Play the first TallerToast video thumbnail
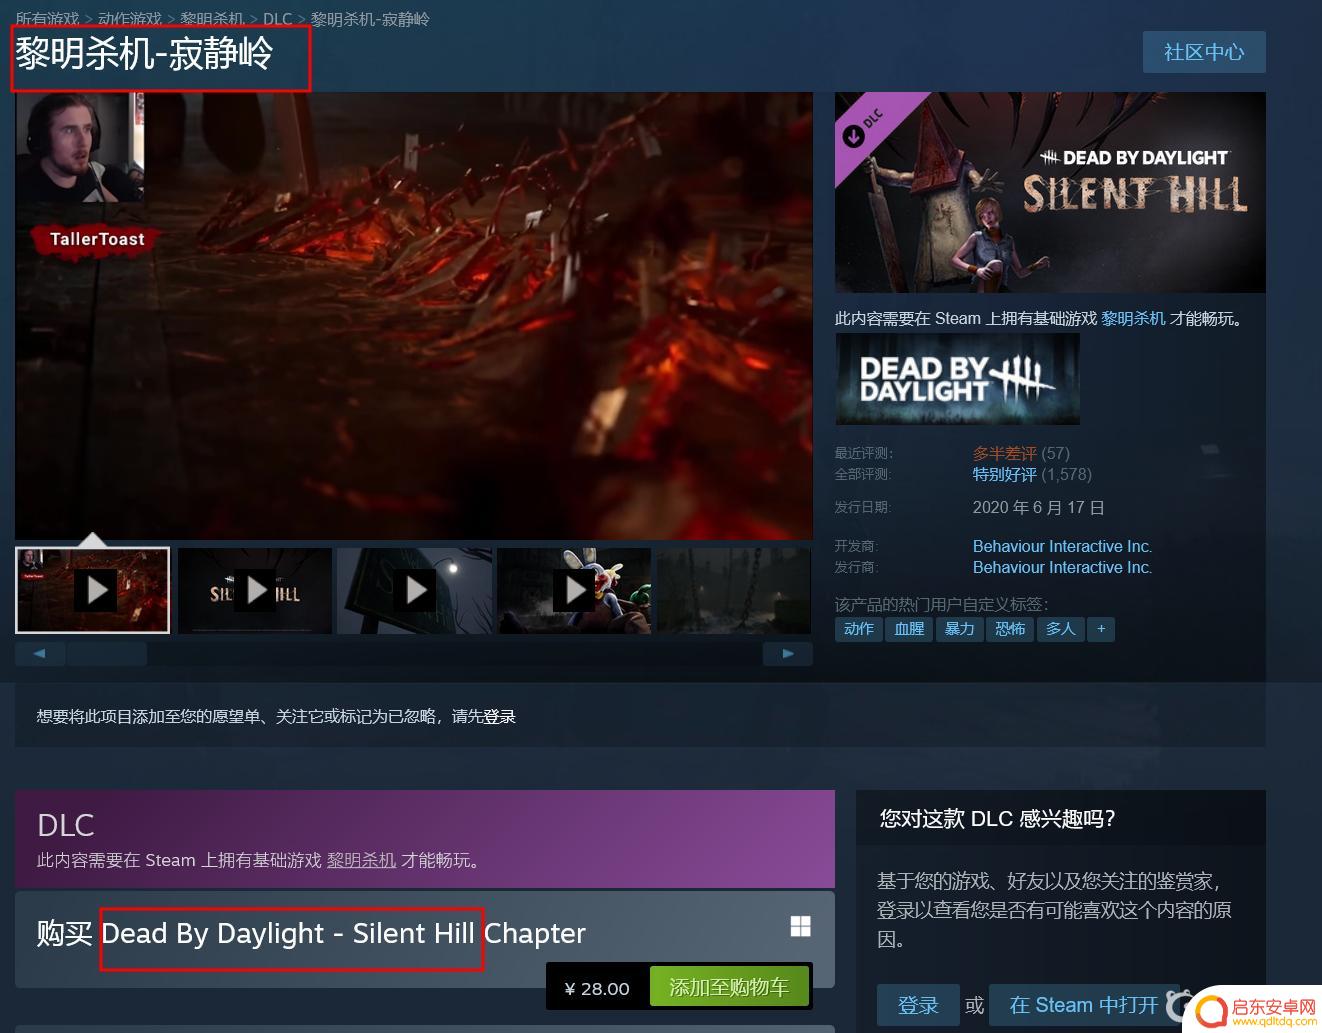Viewport: 1322px width, 1033px height. tap(93, 590)
